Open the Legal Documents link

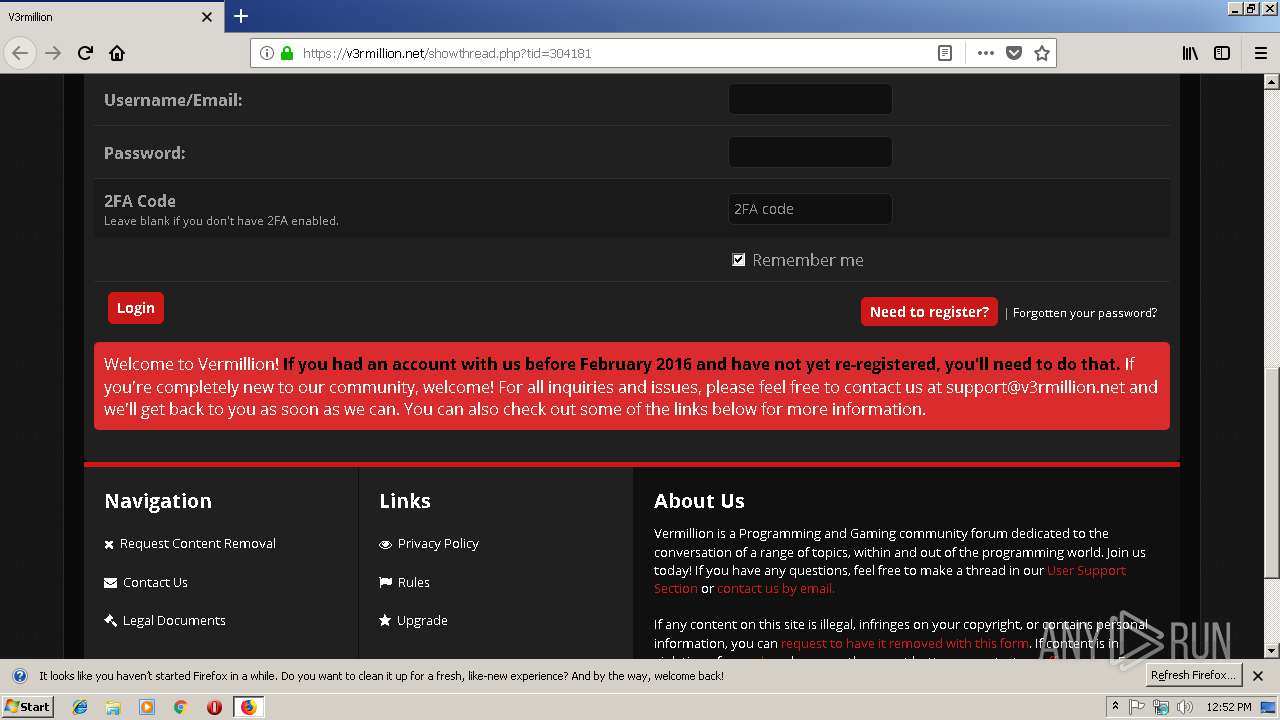pos(174,620)
